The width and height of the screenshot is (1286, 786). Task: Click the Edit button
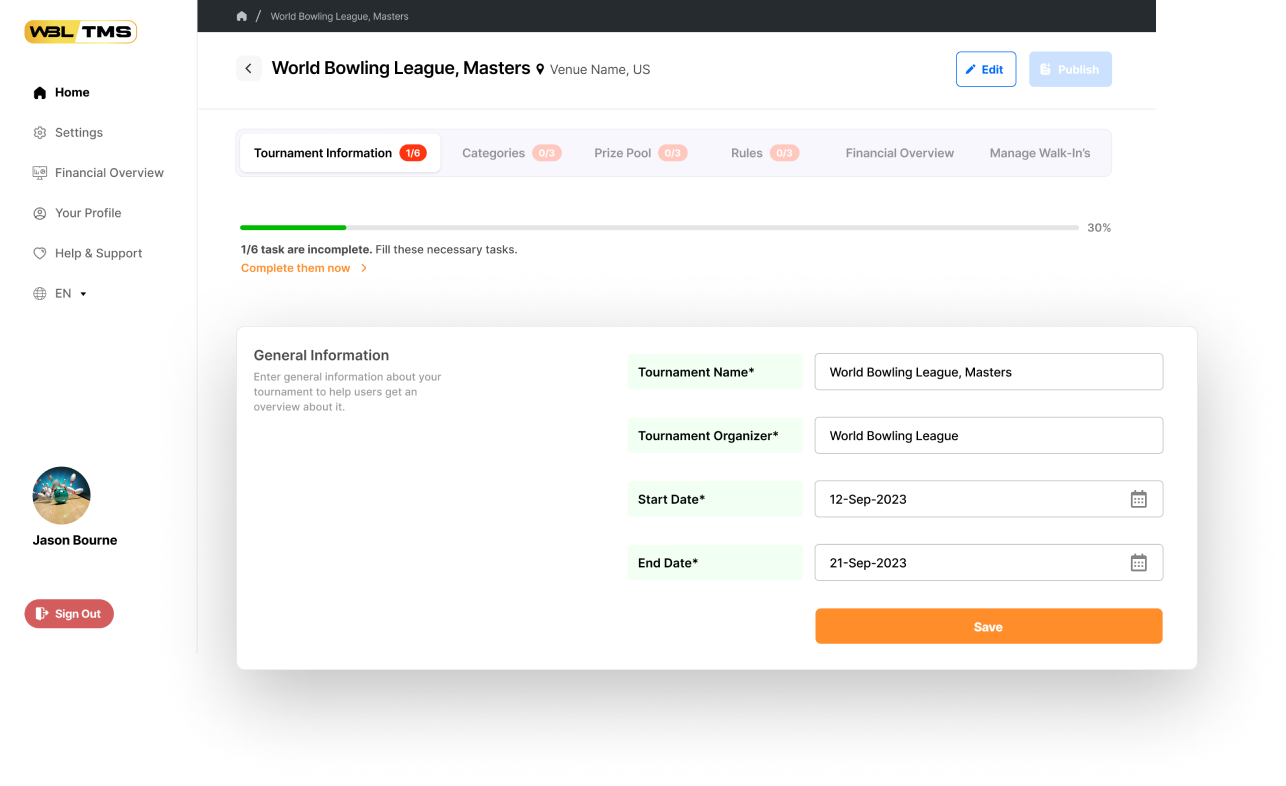pyautogui.click(x=985, y=69)
